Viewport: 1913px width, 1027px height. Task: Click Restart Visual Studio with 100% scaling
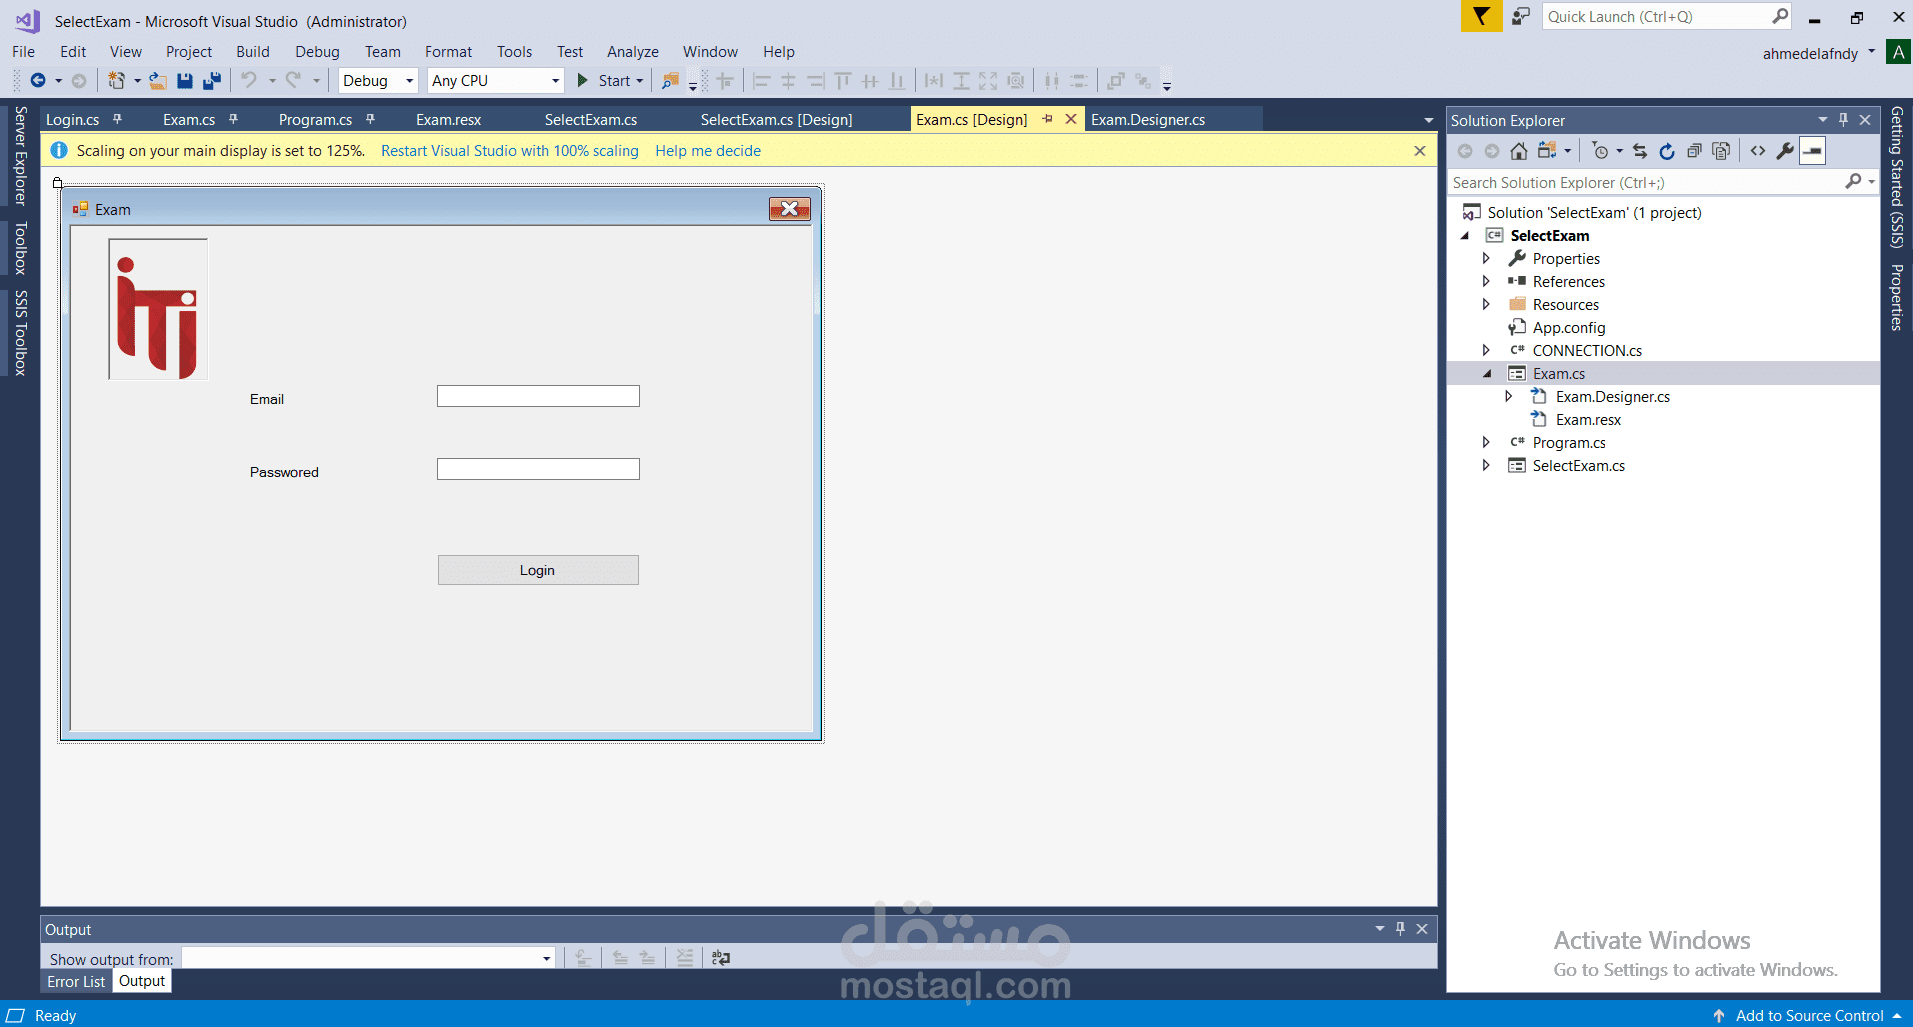(509, 150)
